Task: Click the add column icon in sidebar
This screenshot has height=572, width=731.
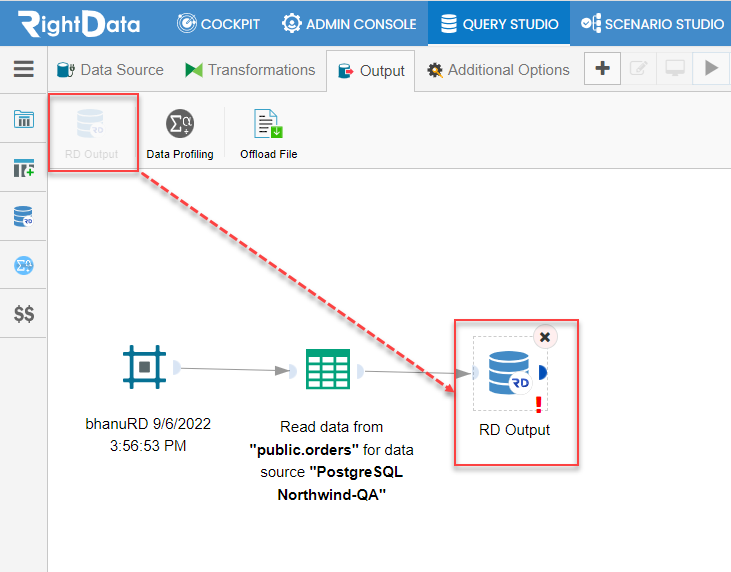Action: click(23, 168)
